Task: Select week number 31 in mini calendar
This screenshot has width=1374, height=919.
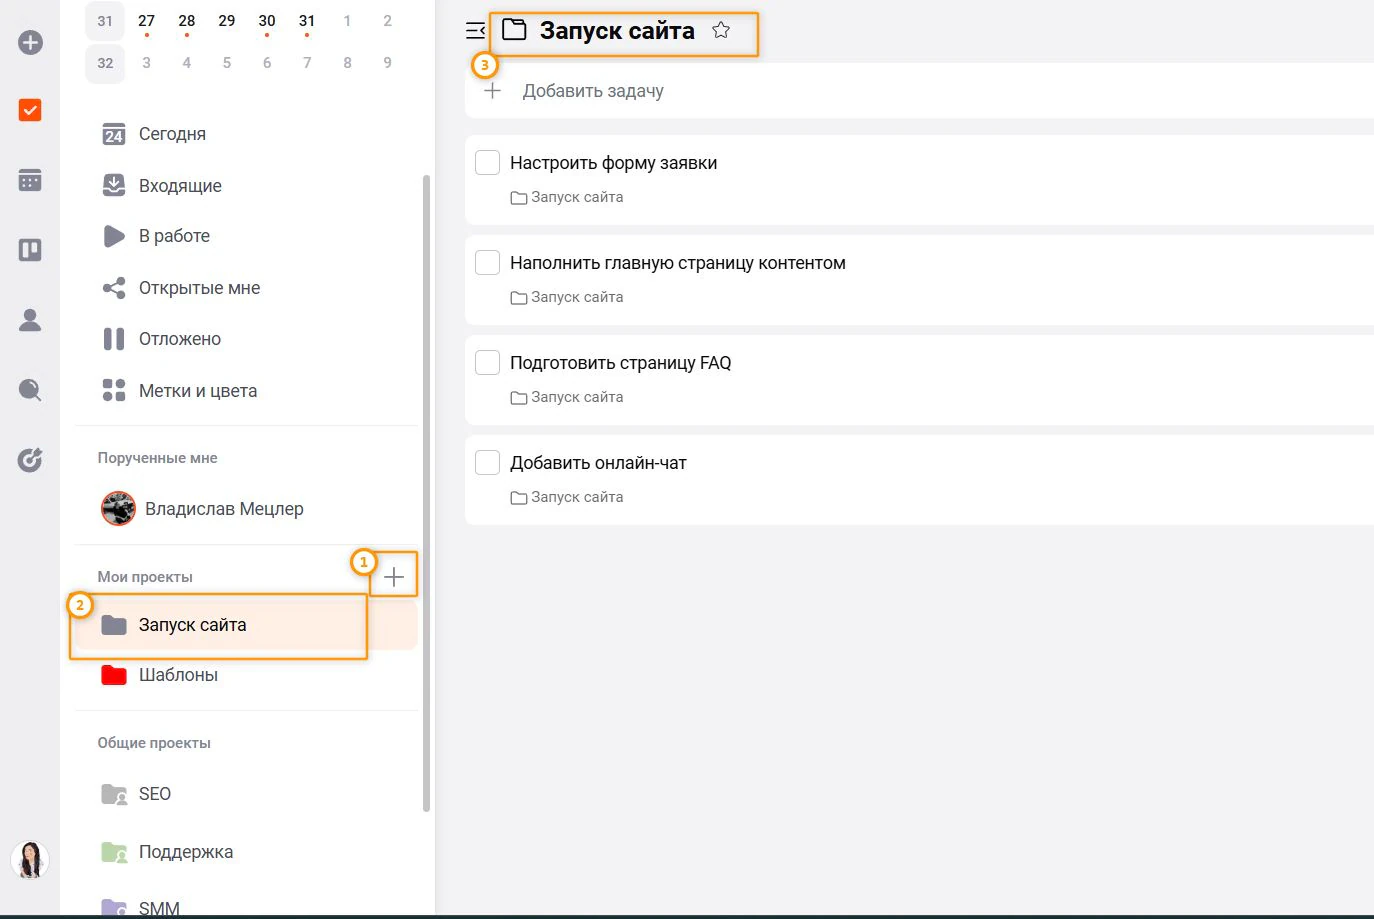Action: [x=105, y=21]
